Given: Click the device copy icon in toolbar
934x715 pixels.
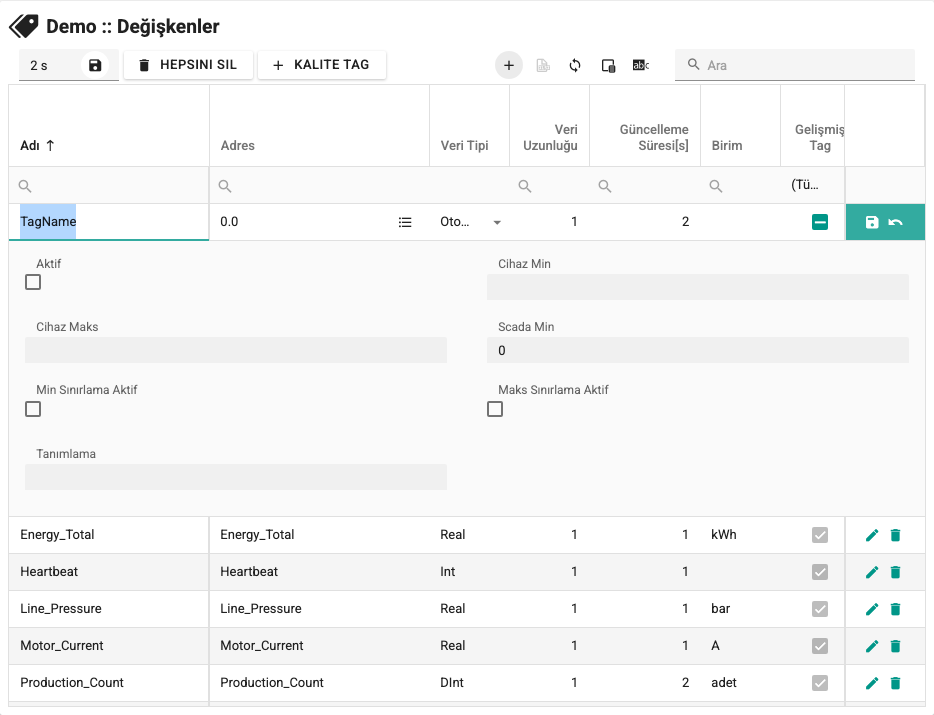Looking at the screenshot, I should click(x=608, y=65).
